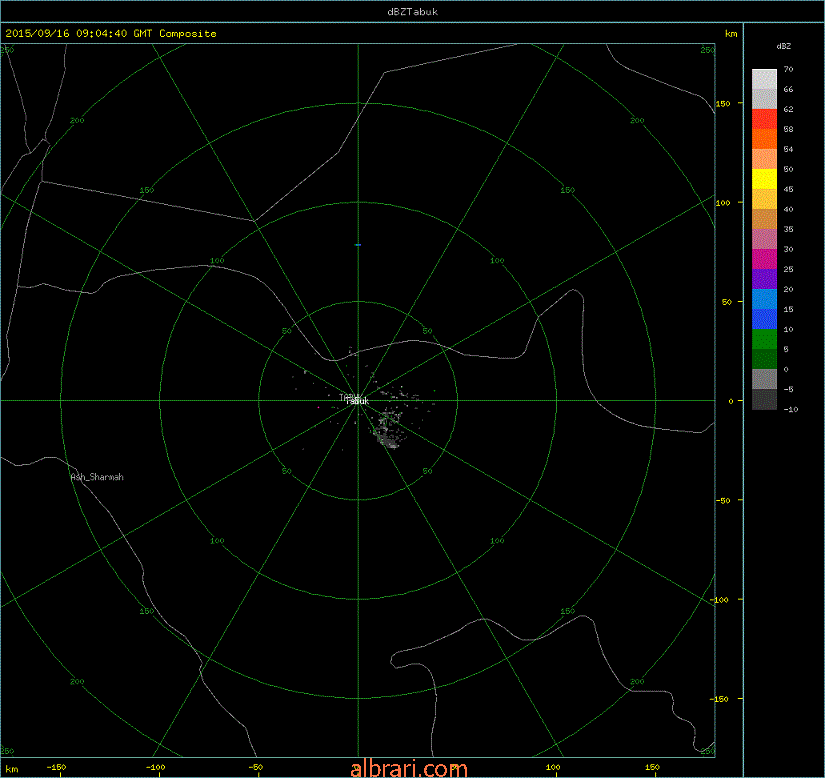Pick the brownish tan swatch between 40 and 35
The image size is (825, 778).
click(764, 219)
